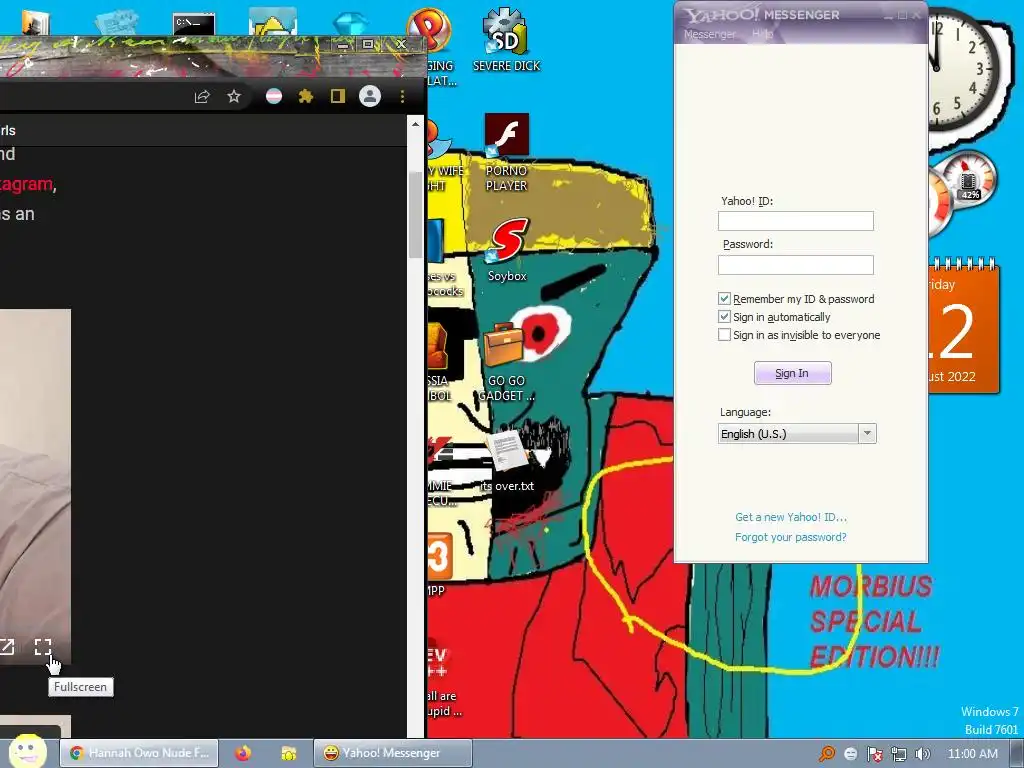Open the Help menu in Yahoo Messenger
This screenshot has width=1024, height=768.
pos(762,34)
